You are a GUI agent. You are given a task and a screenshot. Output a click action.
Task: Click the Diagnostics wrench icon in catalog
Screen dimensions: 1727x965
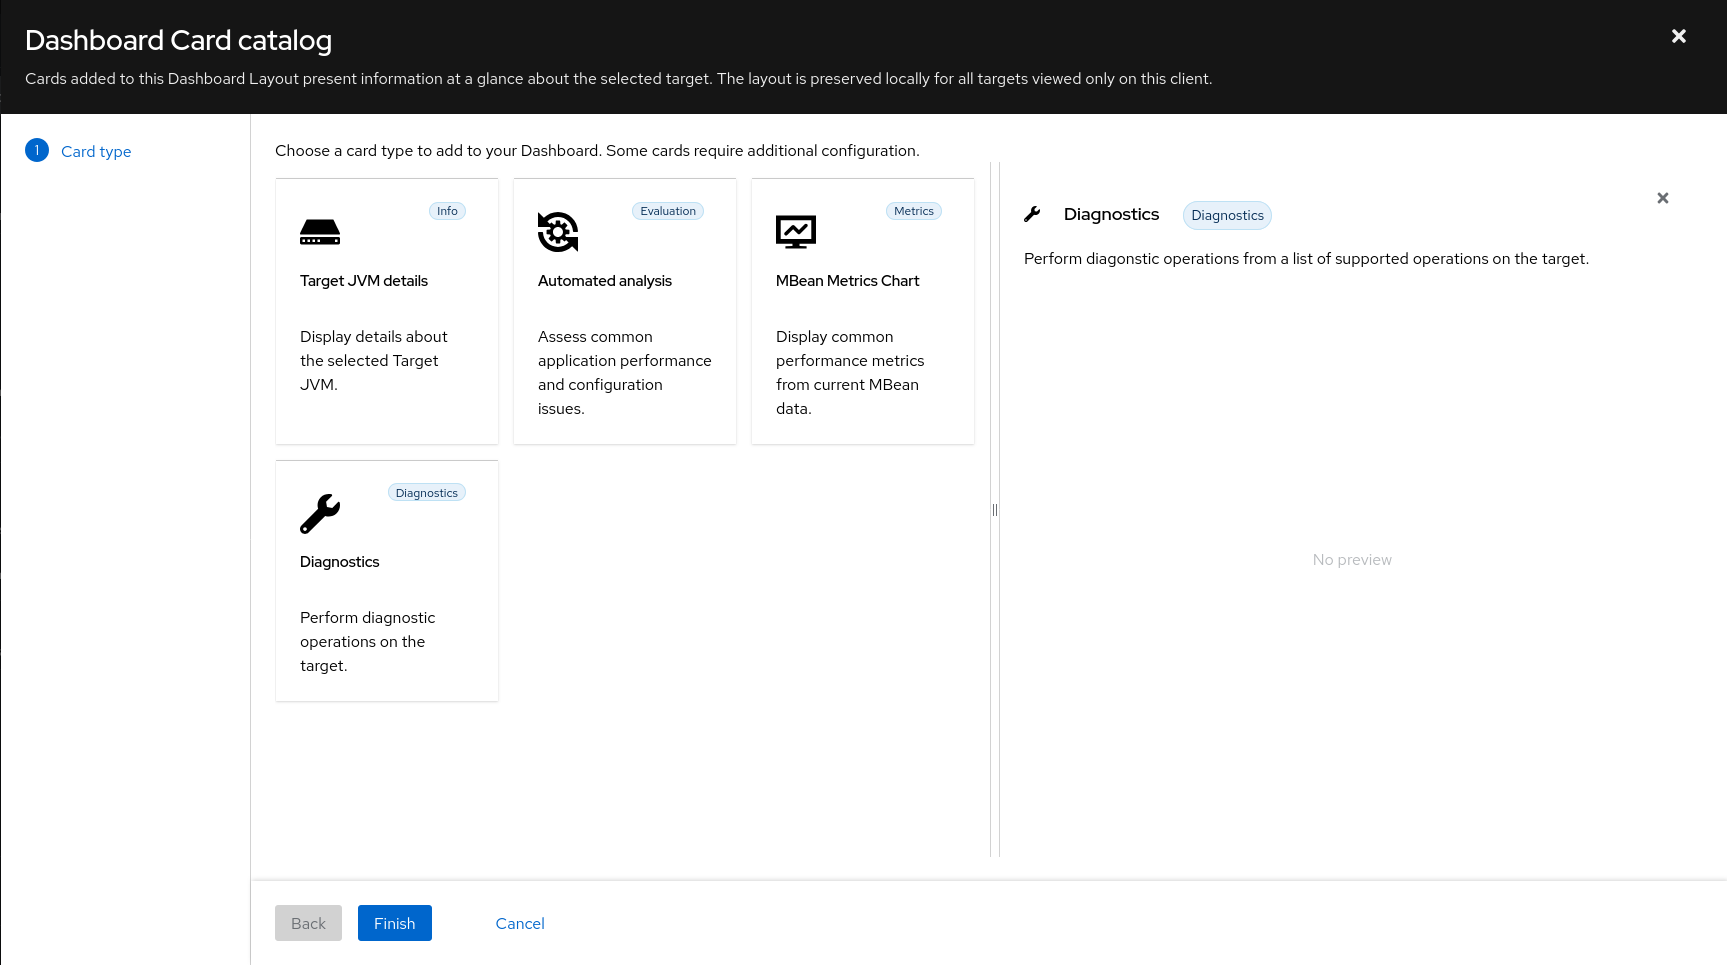click(320, 514)
